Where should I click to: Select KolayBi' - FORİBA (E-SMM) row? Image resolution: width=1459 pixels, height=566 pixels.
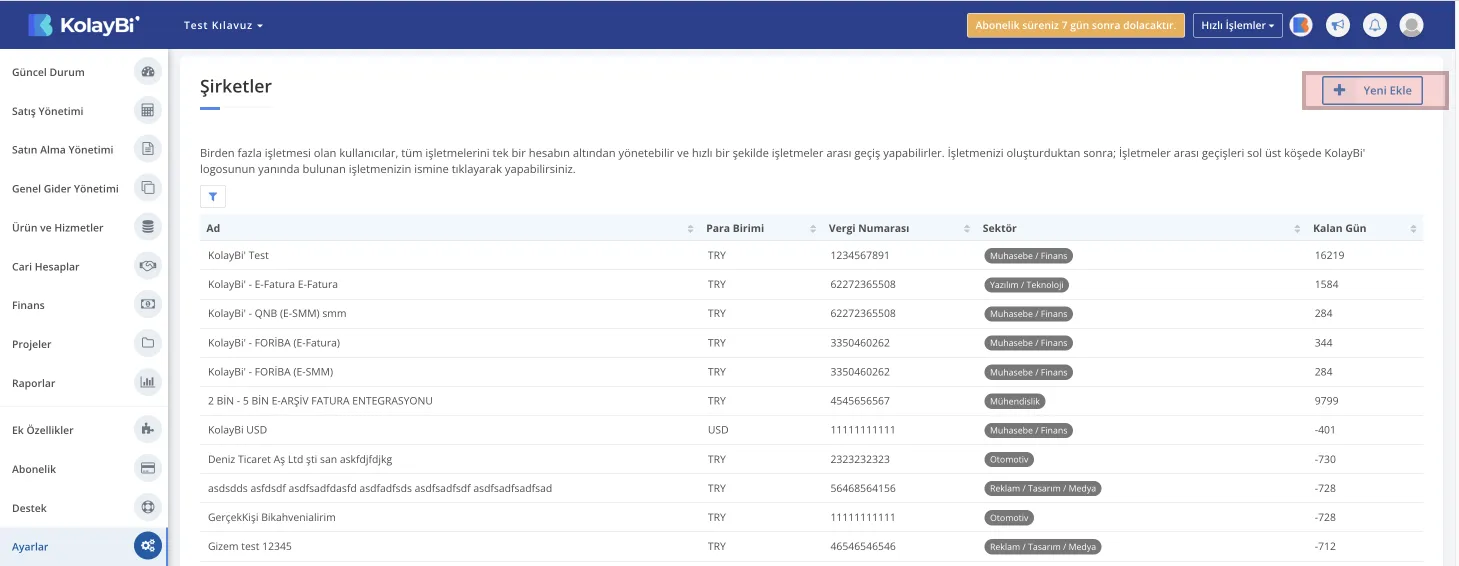pyautogui.click(x=811, y=372)
